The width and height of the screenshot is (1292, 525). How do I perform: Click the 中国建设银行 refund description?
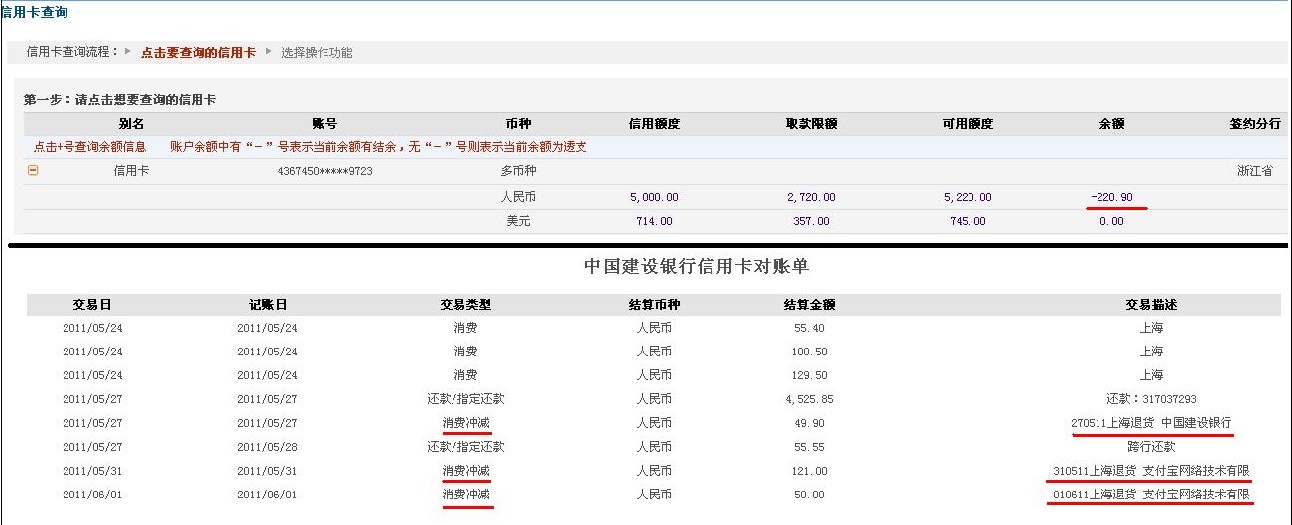point(1151,423)
